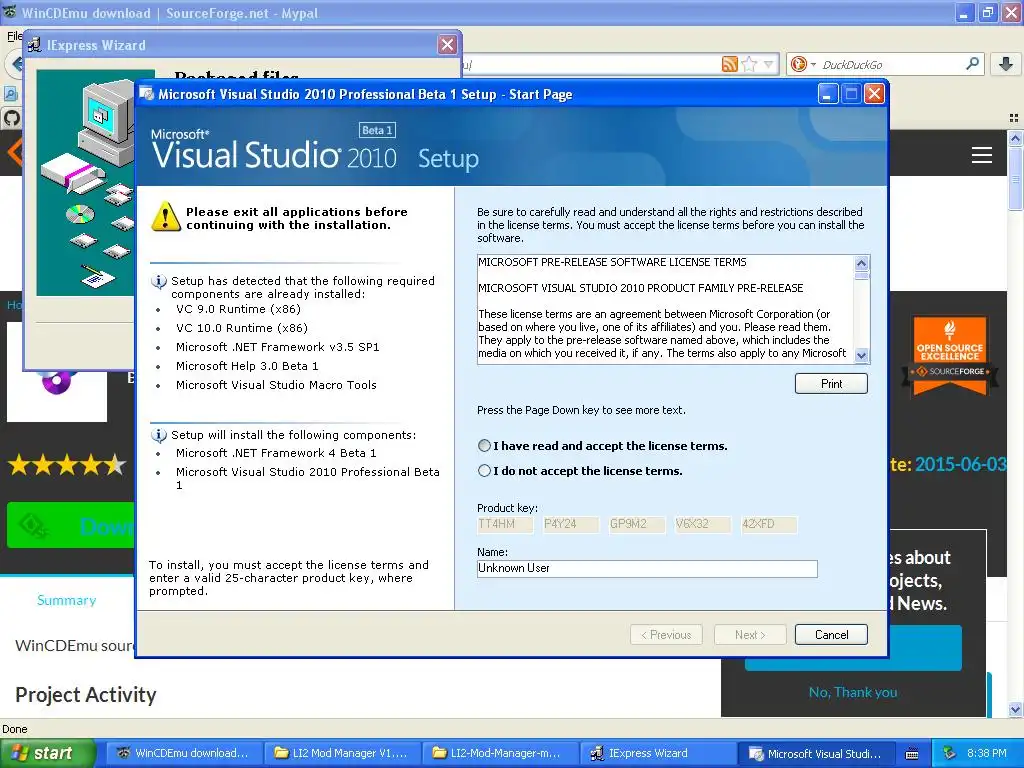
Task: Click the browser back arrow button
Action: [x=14, y=64]
